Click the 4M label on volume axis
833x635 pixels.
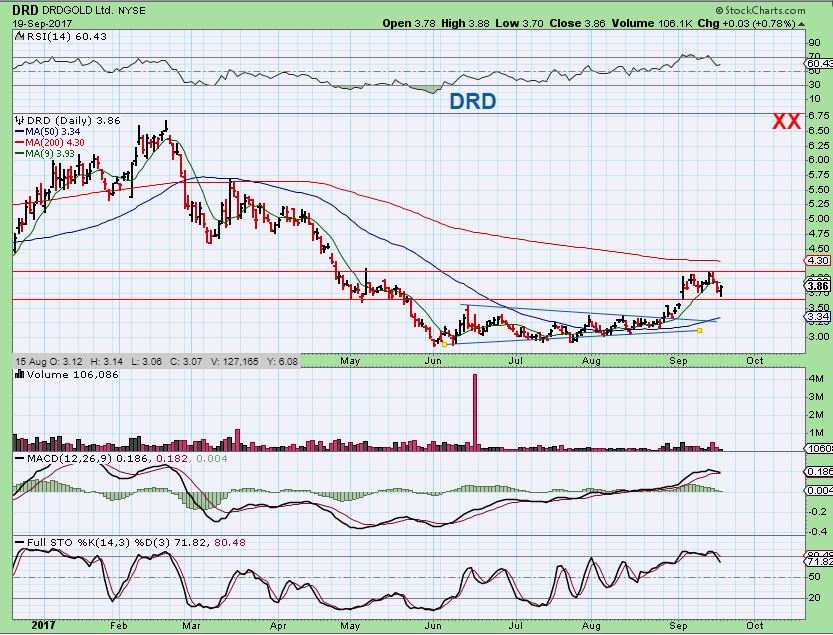pos(815,379)
